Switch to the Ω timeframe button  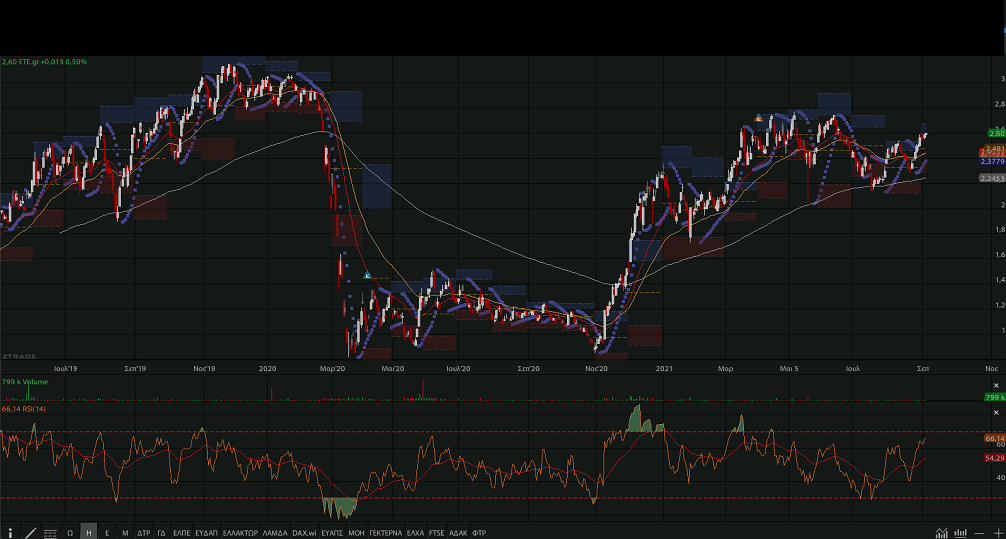click(x=70, y=533)
